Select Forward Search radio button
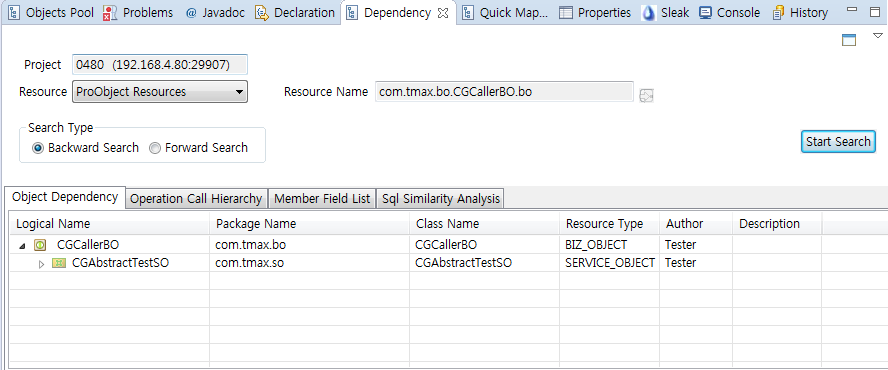 pyautogui.click(x=154, y=148)
